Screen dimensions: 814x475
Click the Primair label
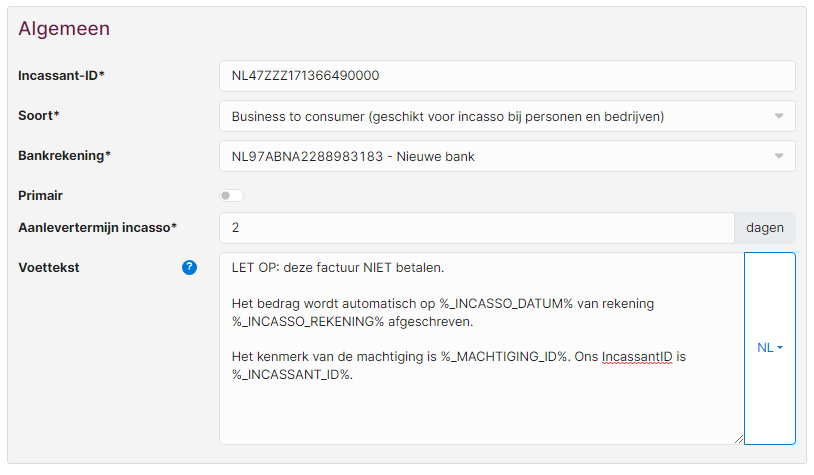[40, 196]
